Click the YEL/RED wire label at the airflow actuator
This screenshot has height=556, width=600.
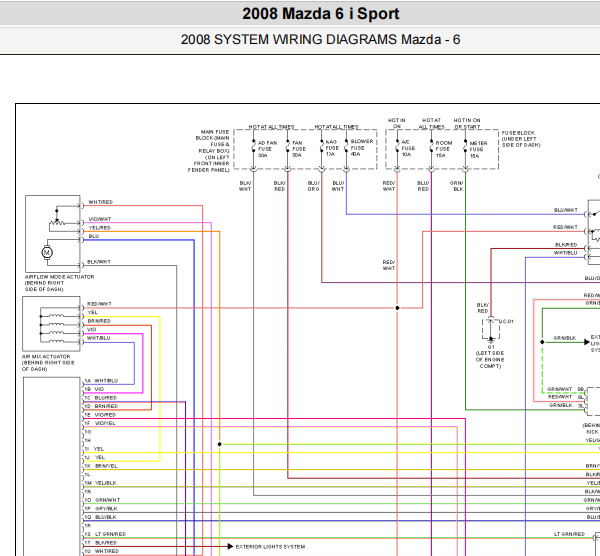[99, 228]
